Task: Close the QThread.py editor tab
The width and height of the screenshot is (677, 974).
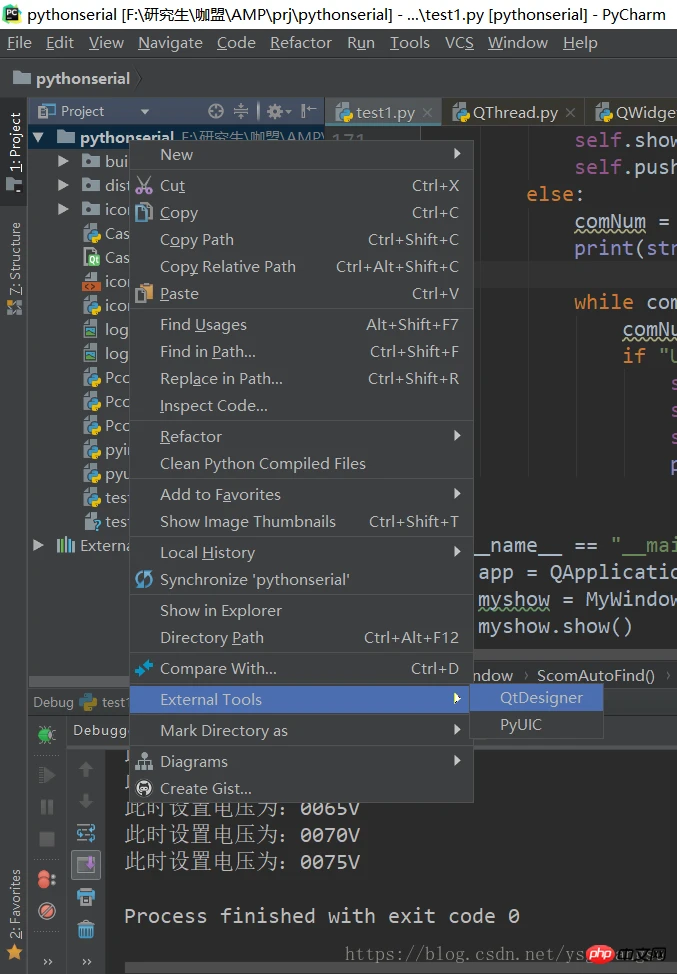Action: pos(570,112)
